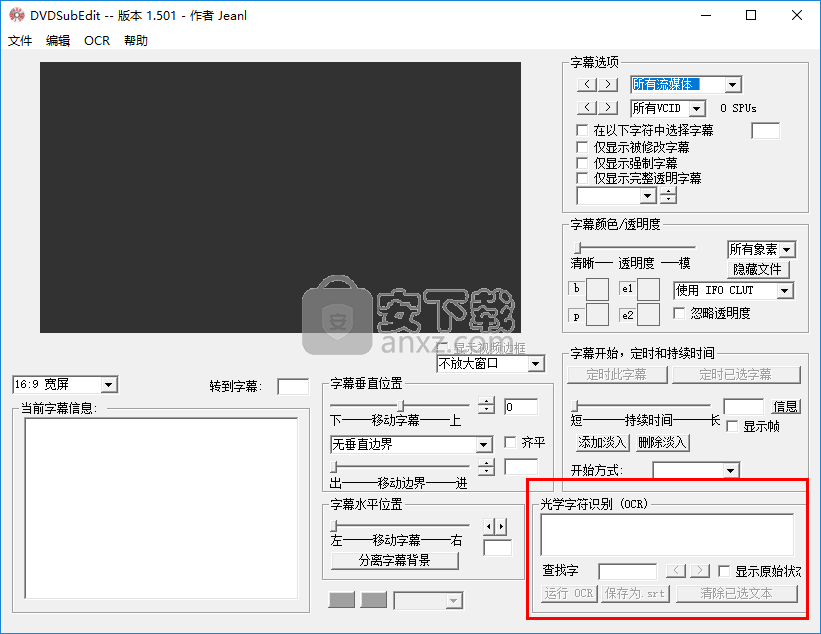The image size is (821, 634).
Task: Open the 文件 menu
Action: click(x=20, y=40)
